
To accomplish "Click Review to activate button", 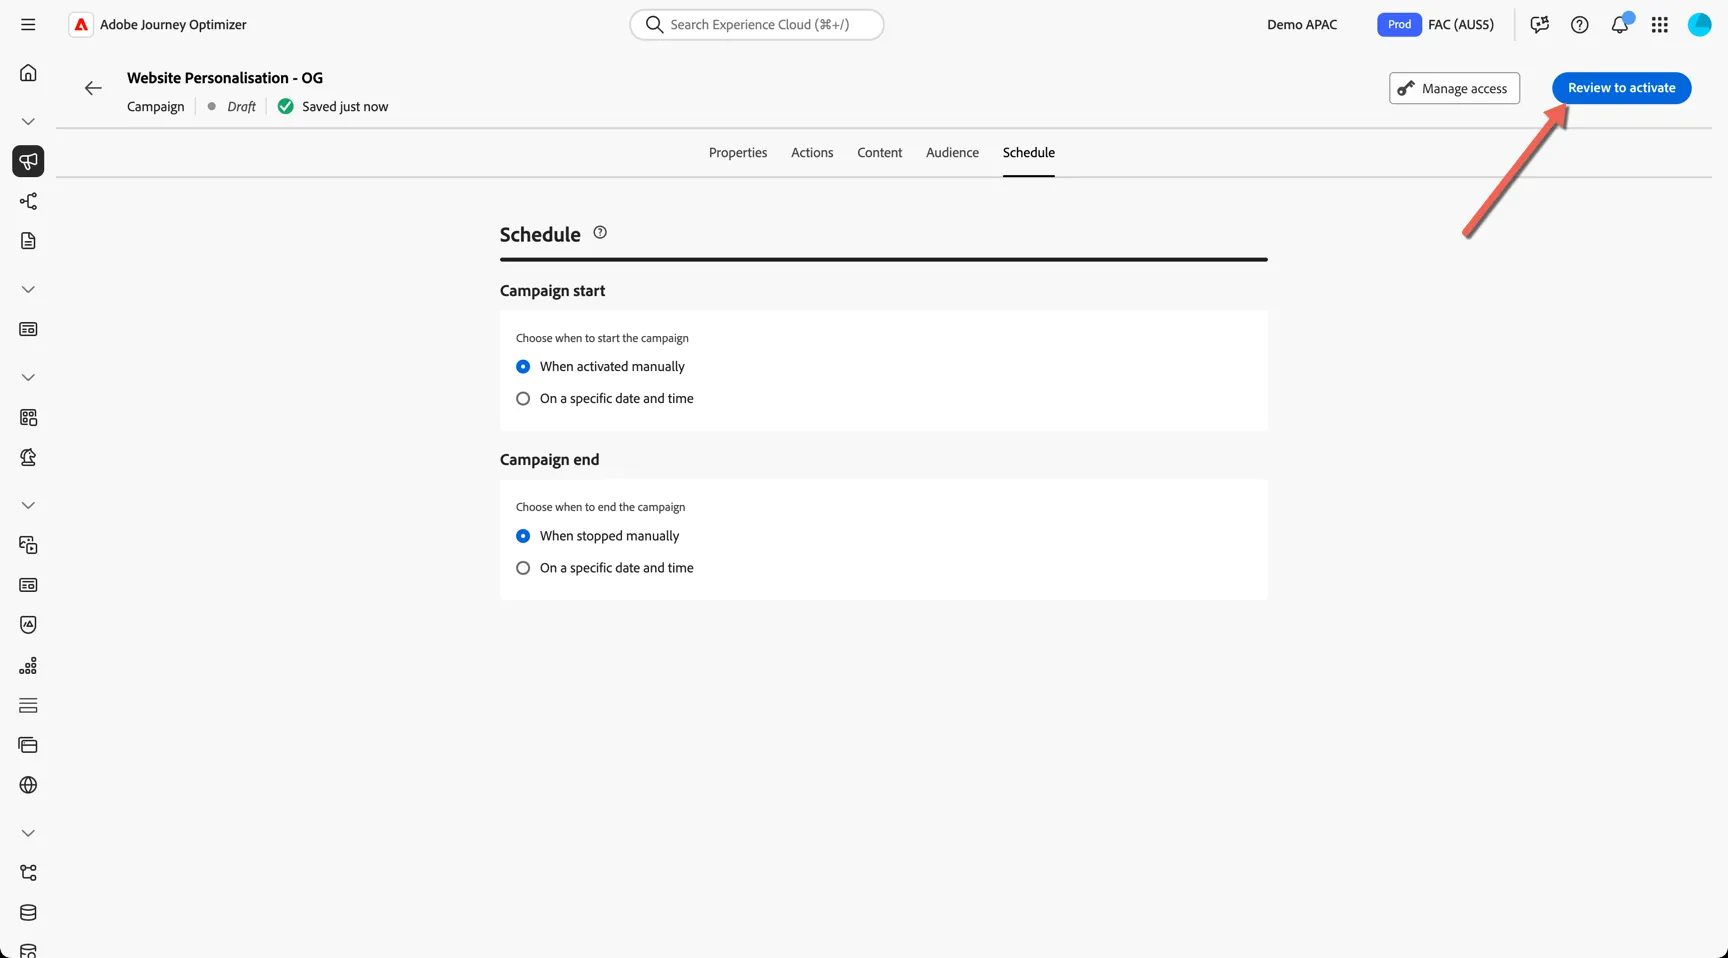I will (1622, 88).
